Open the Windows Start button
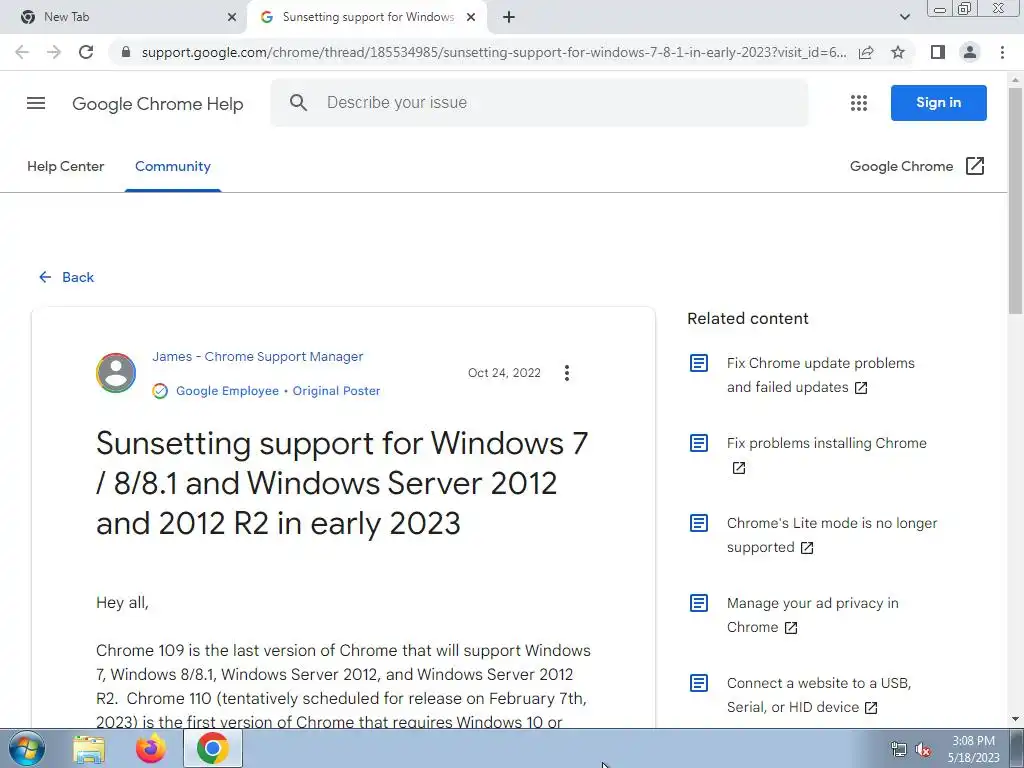The width and height of the screenshot is (1024, 768). 26,748
